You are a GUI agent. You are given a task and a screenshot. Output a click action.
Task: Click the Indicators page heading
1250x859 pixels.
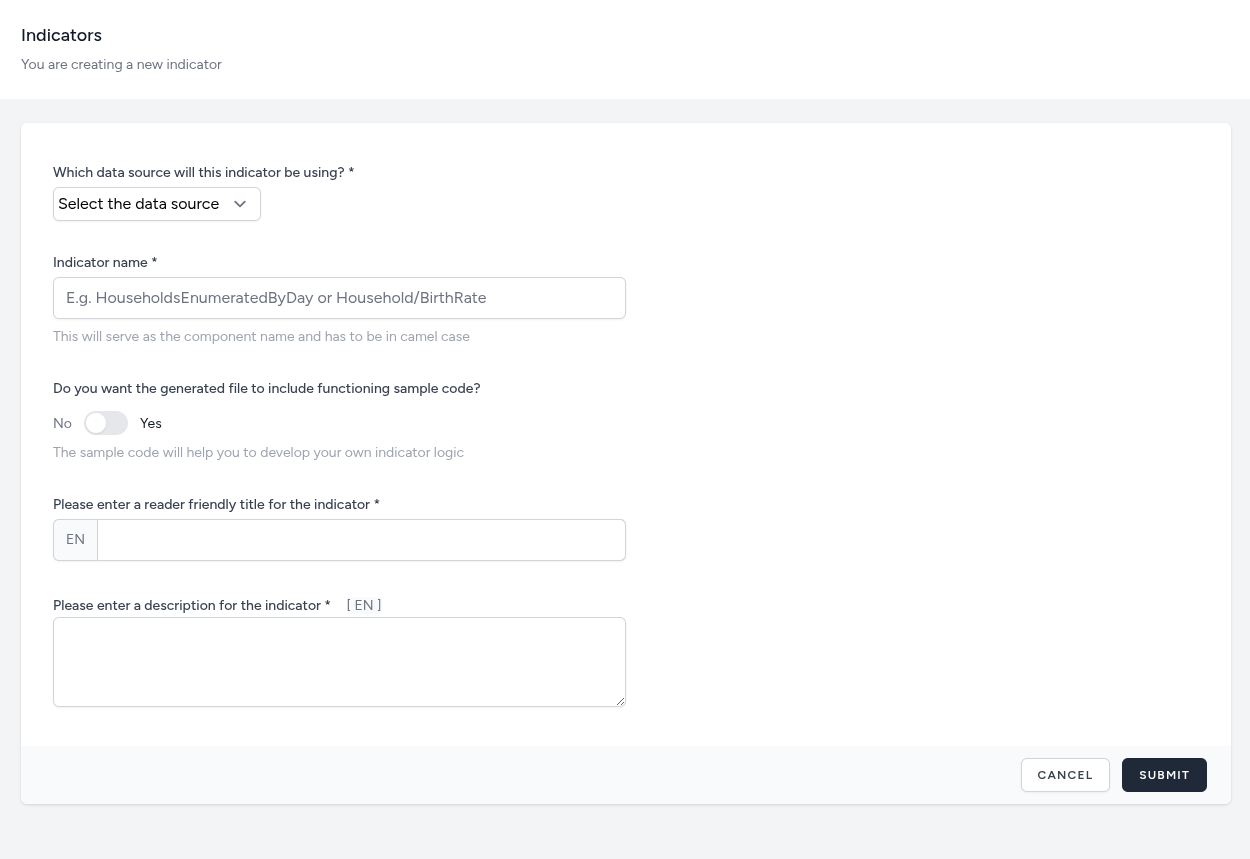click(x=61, y=35)
